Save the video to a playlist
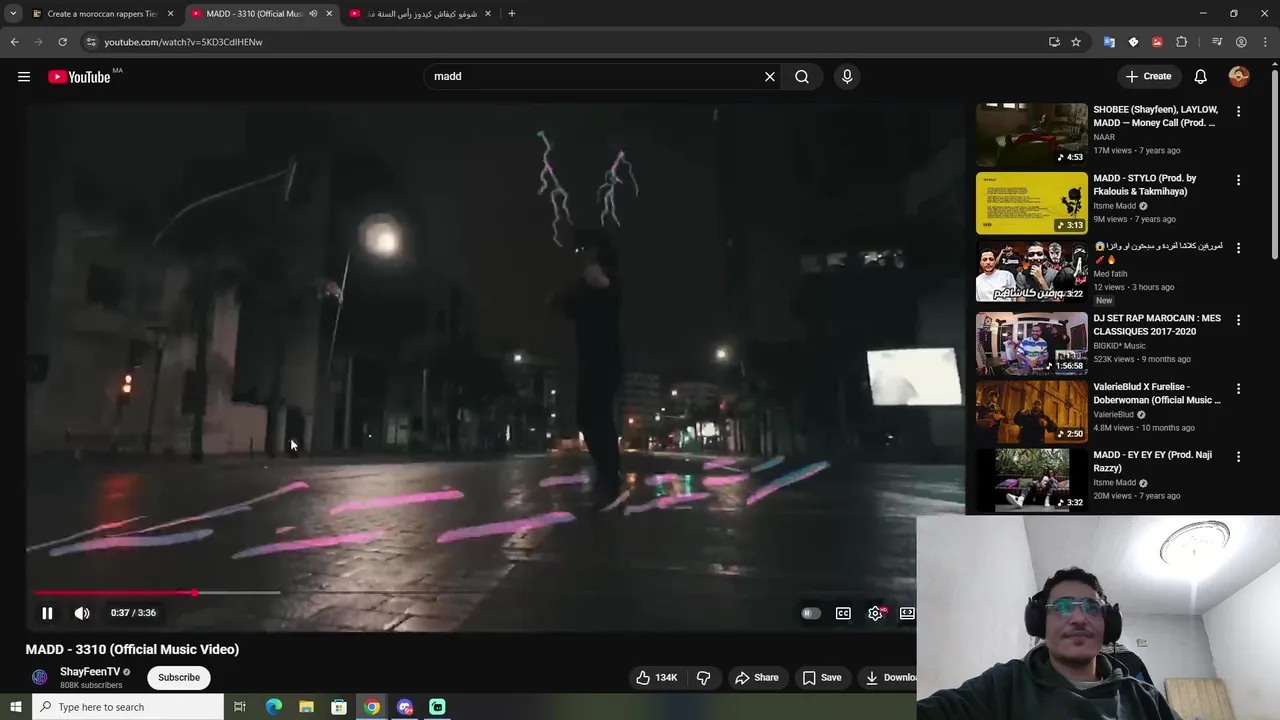1280x720 pixels. point(822,678)
